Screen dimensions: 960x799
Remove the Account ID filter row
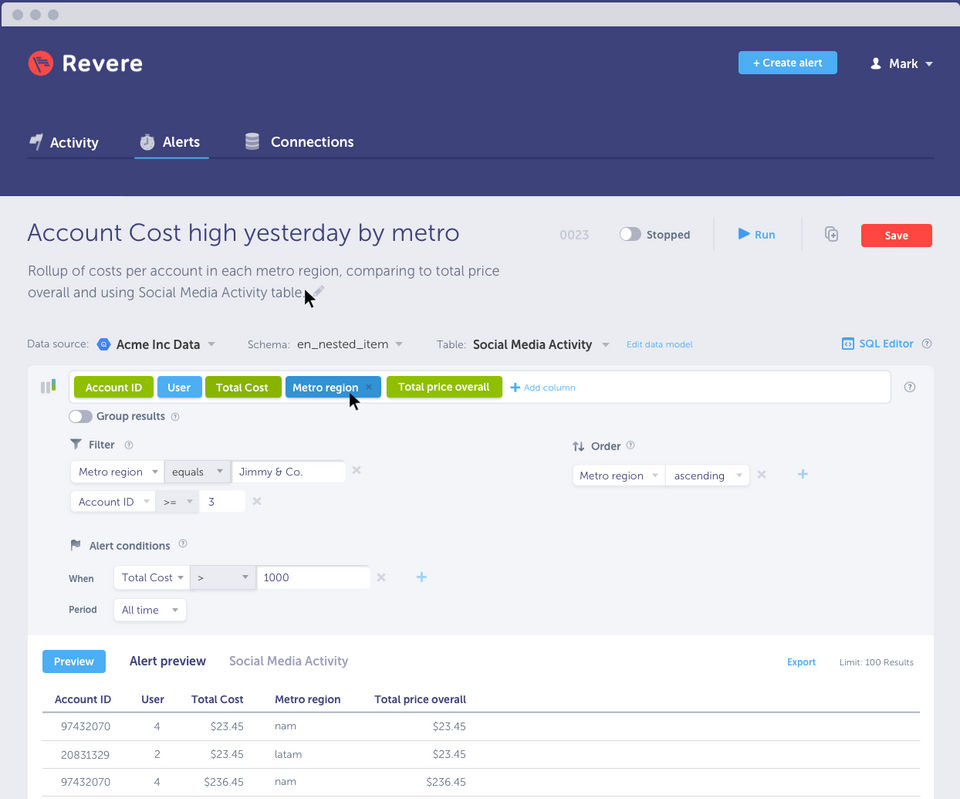click(x=257, y=501)
